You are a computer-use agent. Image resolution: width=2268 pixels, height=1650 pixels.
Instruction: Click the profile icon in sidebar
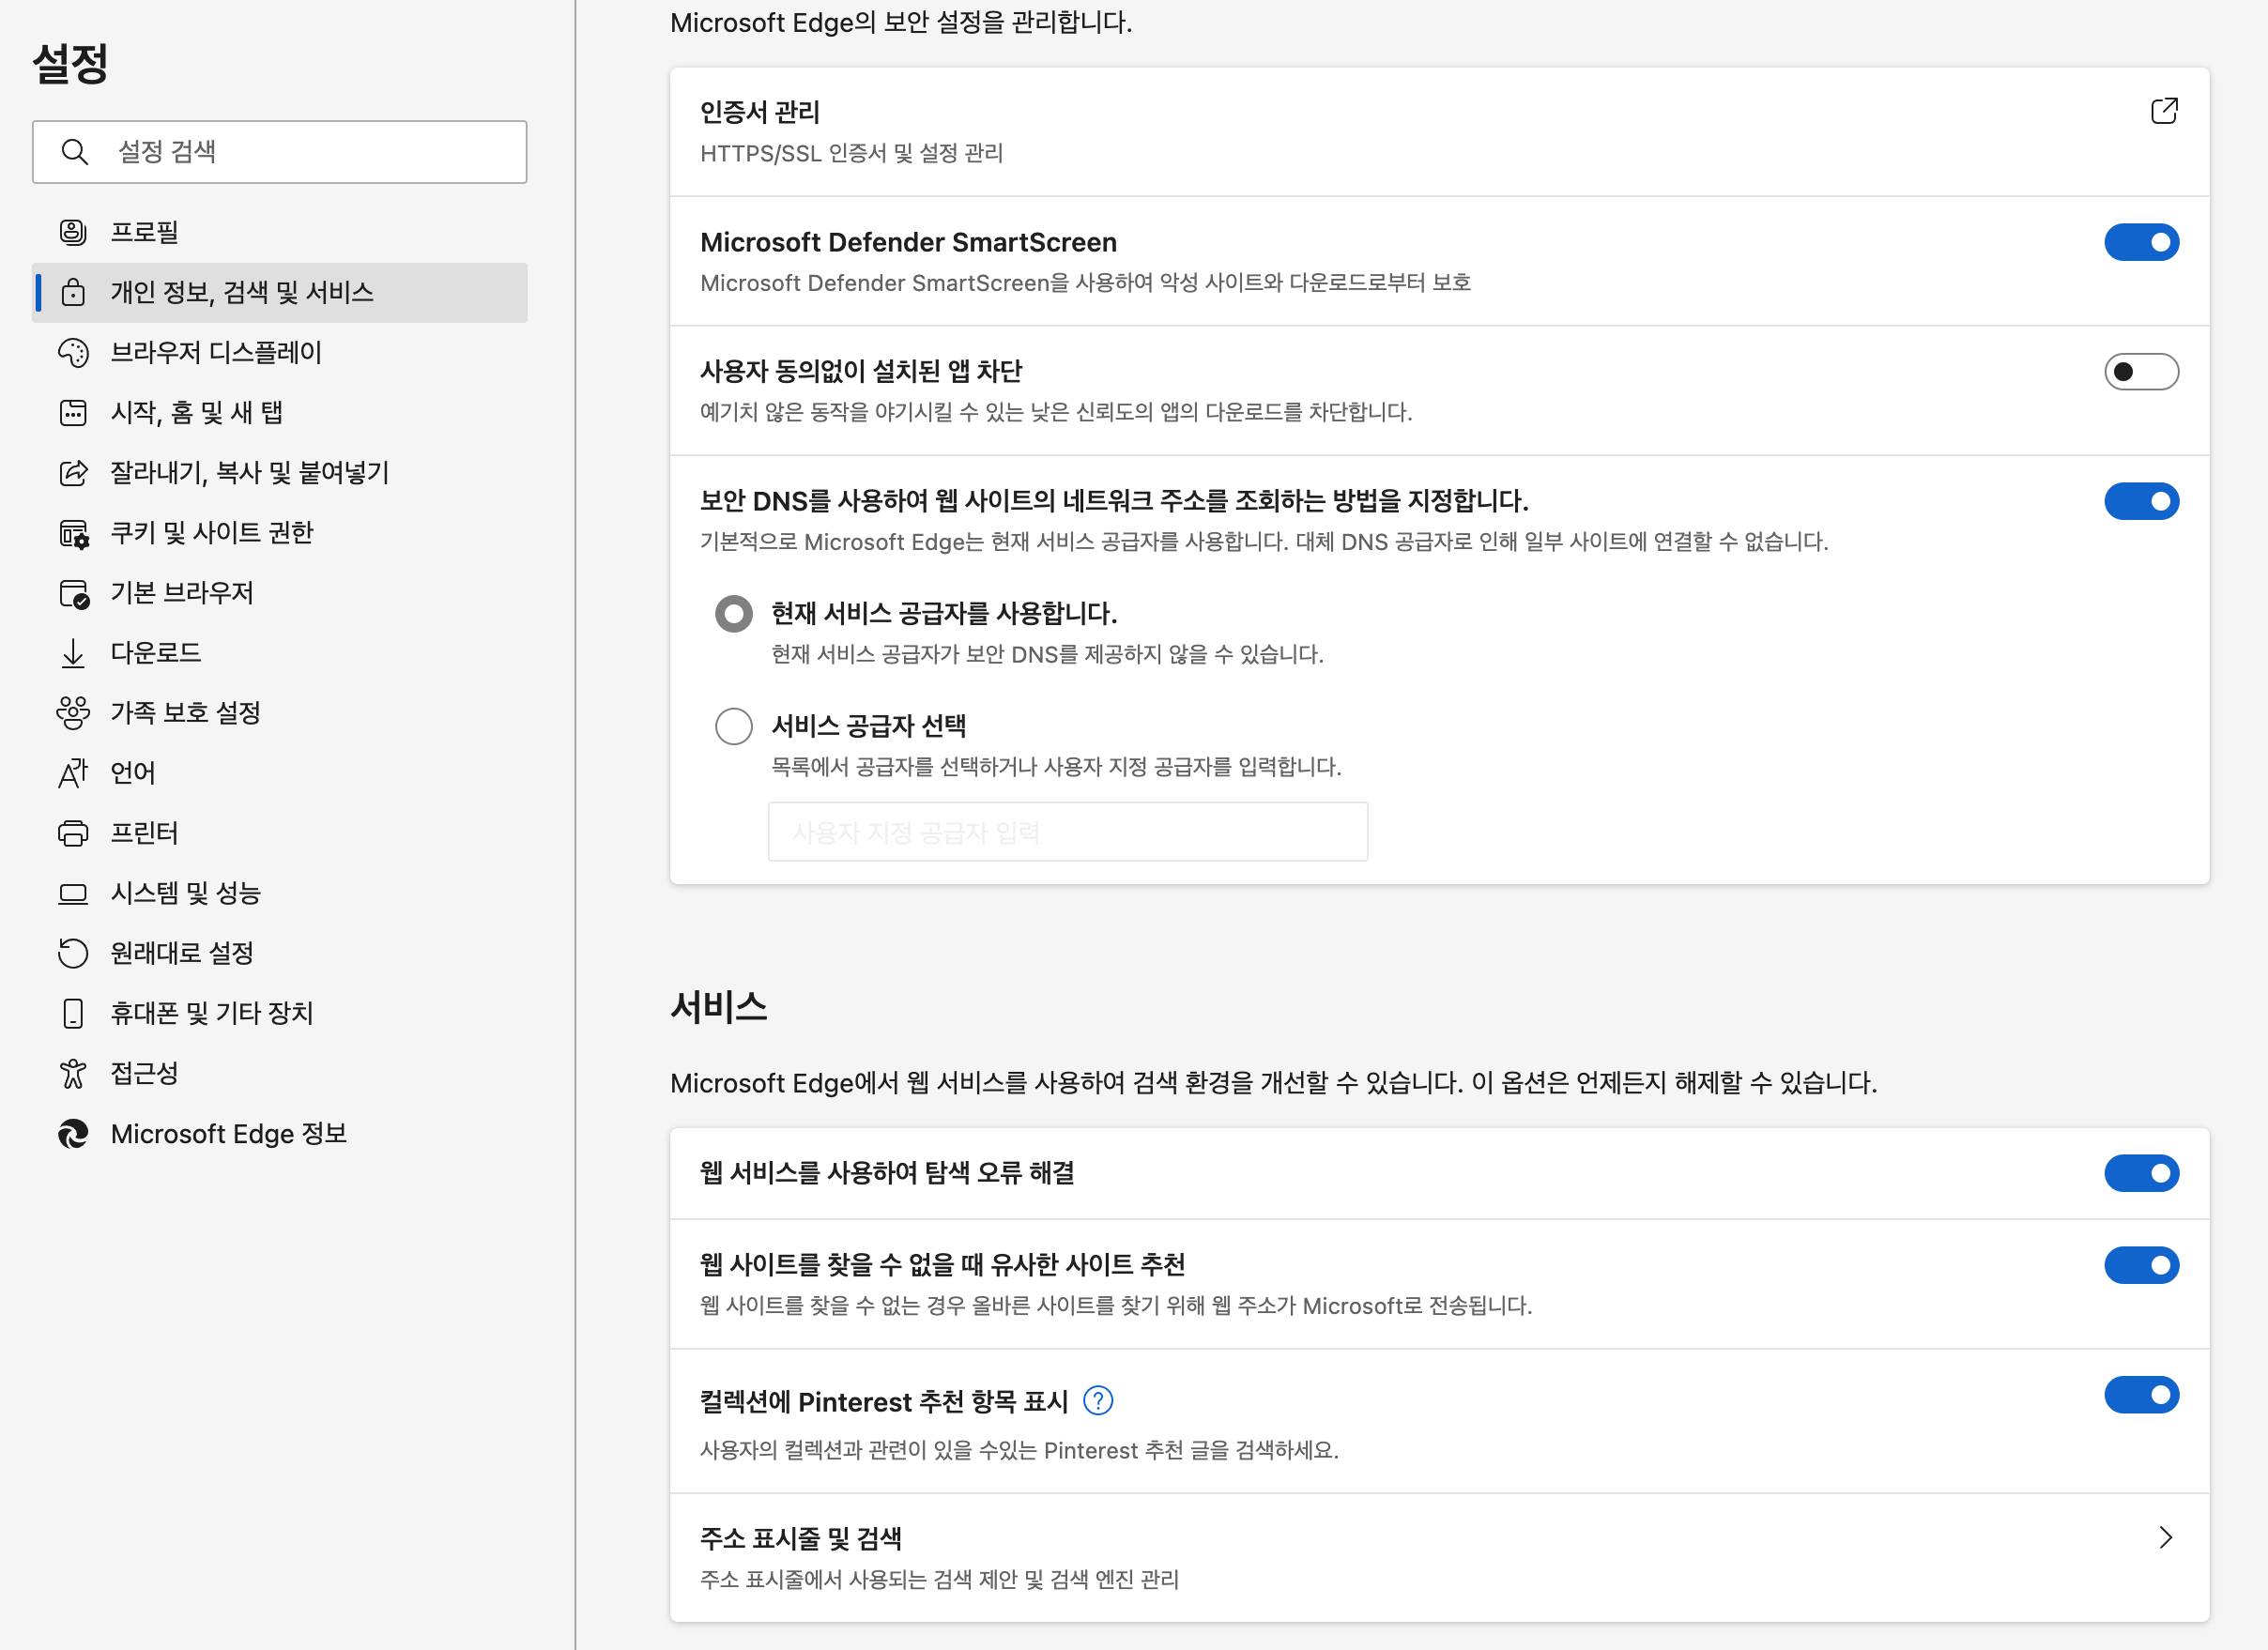[73, 232]
